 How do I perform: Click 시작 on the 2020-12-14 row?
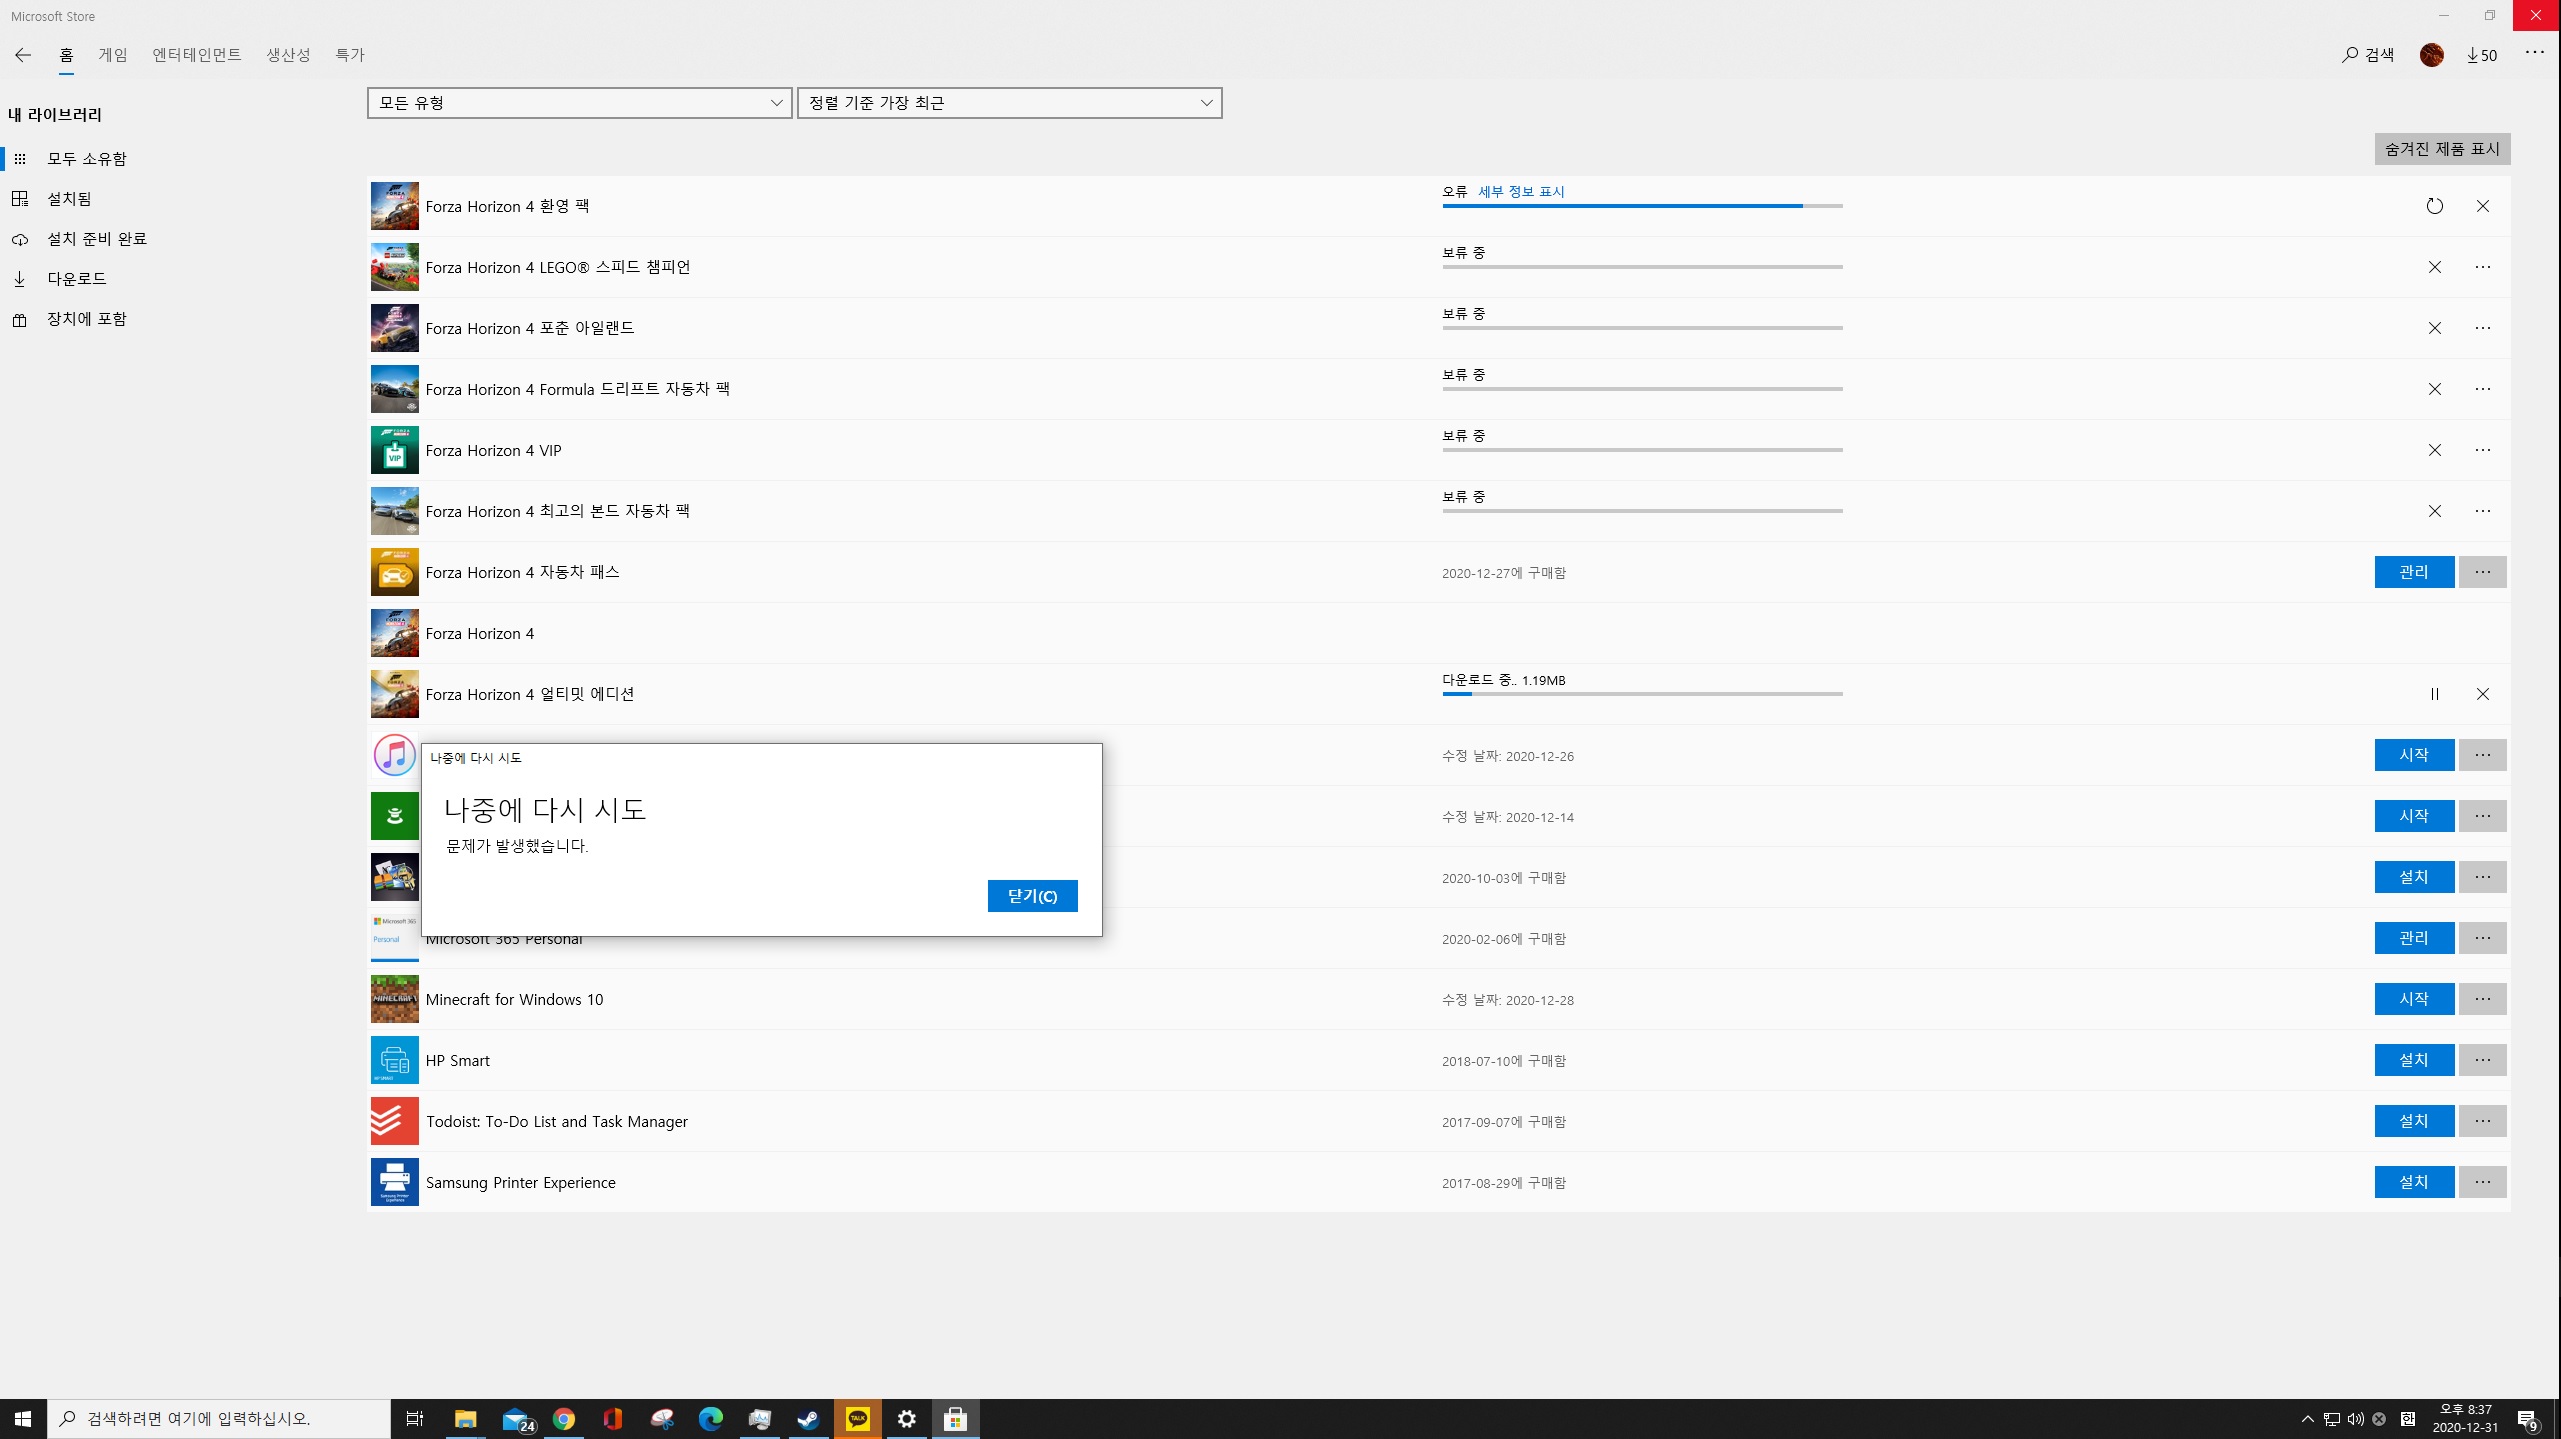[x=2414, y=816]
